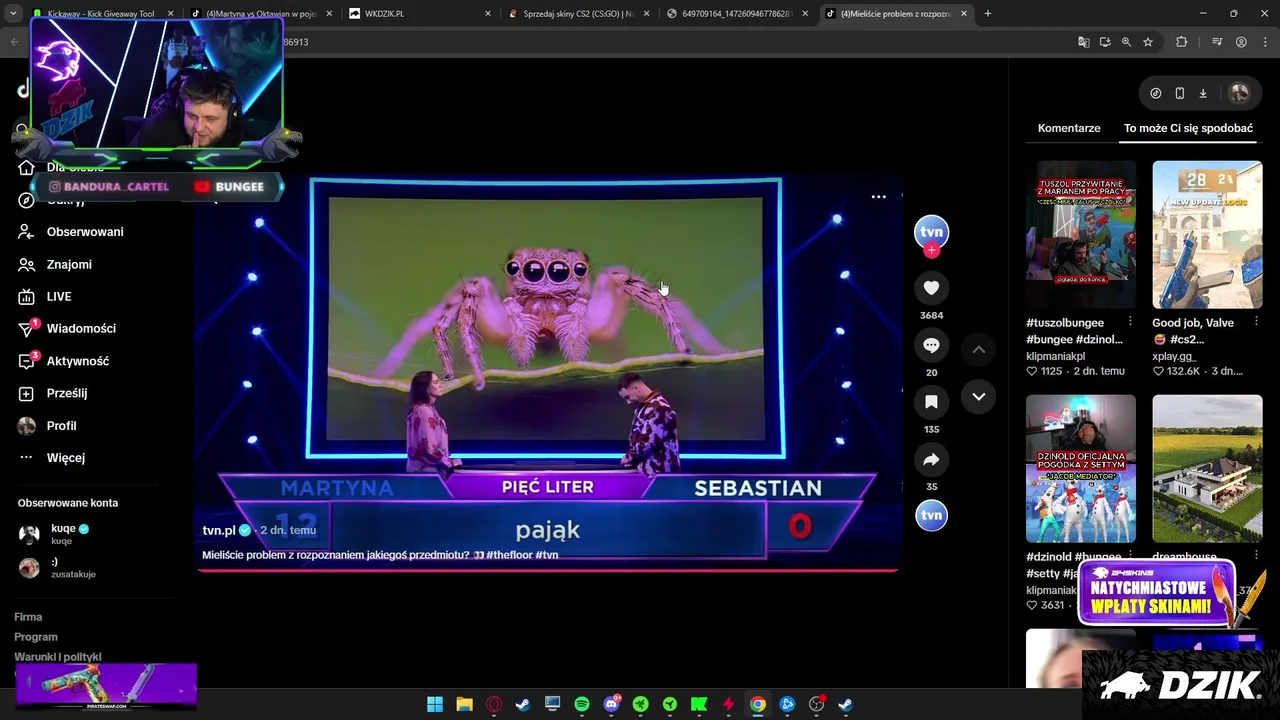Switch to Sprzedaj skiny CS2 tab
The width and height of the screenshot is (1280, 720).
click(578, 14)
